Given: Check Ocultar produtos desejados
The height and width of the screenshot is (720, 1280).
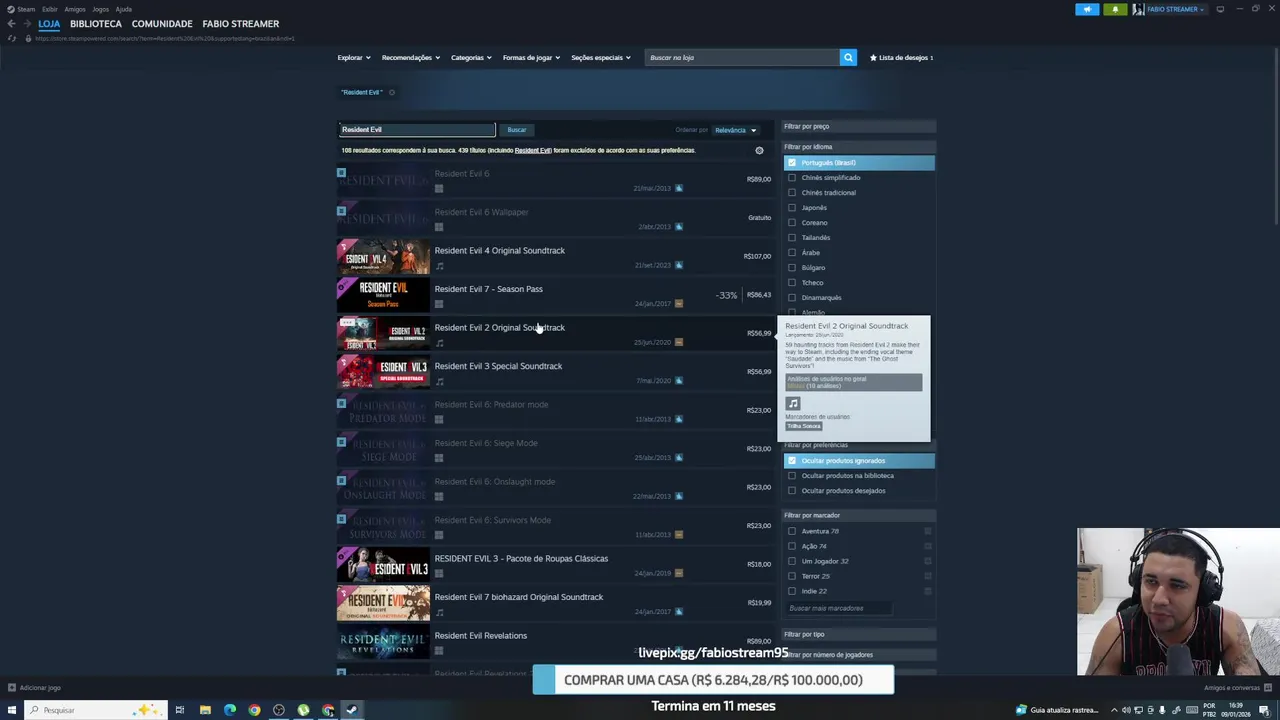Looking at the screenshot, I should 792,491.
